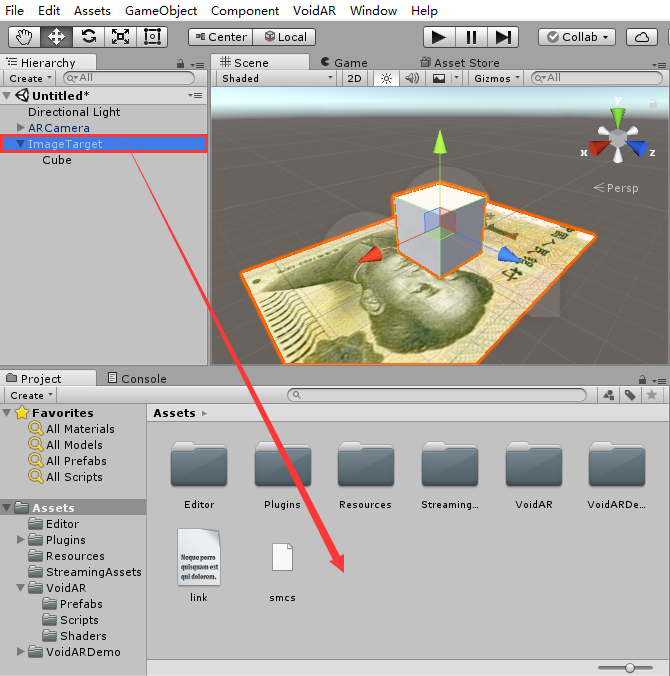670x676 pixels.
Task: Open the Shaded draw mode dropdown
Action: click(x=276, y=78)
